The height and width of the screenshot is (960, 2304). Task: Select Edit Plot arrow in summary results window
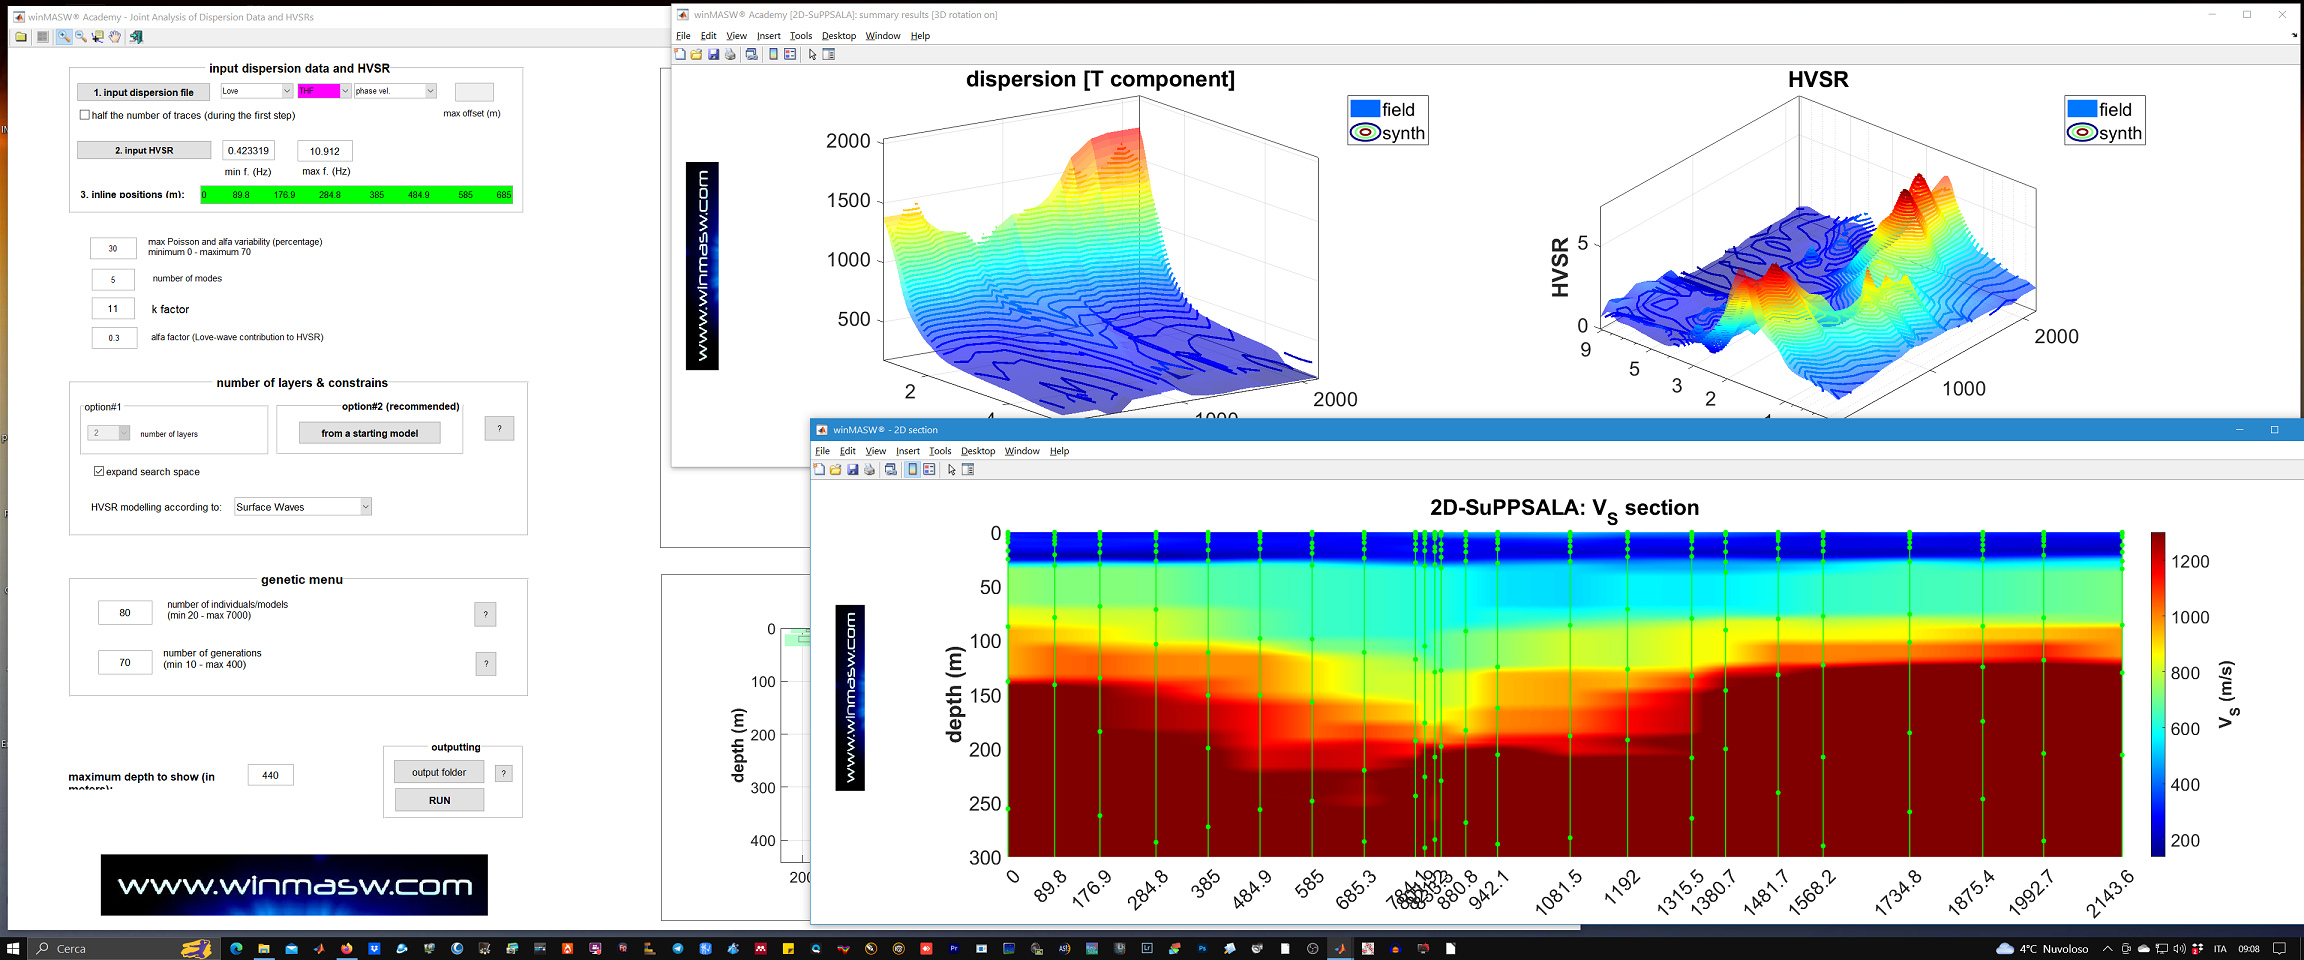tap(812, 54)
